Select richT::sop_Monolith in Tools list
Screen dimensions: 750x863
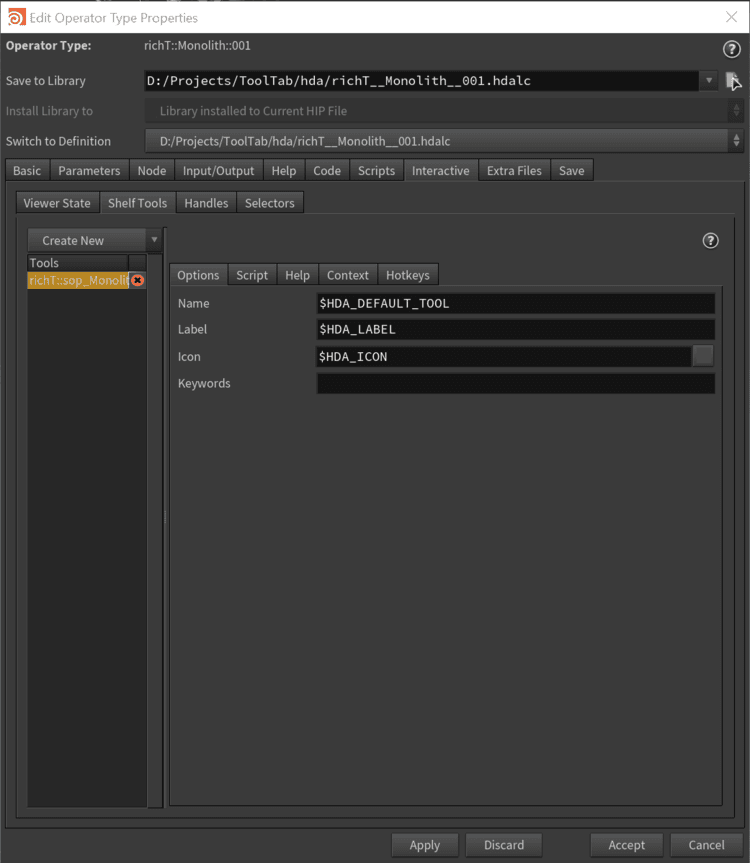[x=78, y=280]
